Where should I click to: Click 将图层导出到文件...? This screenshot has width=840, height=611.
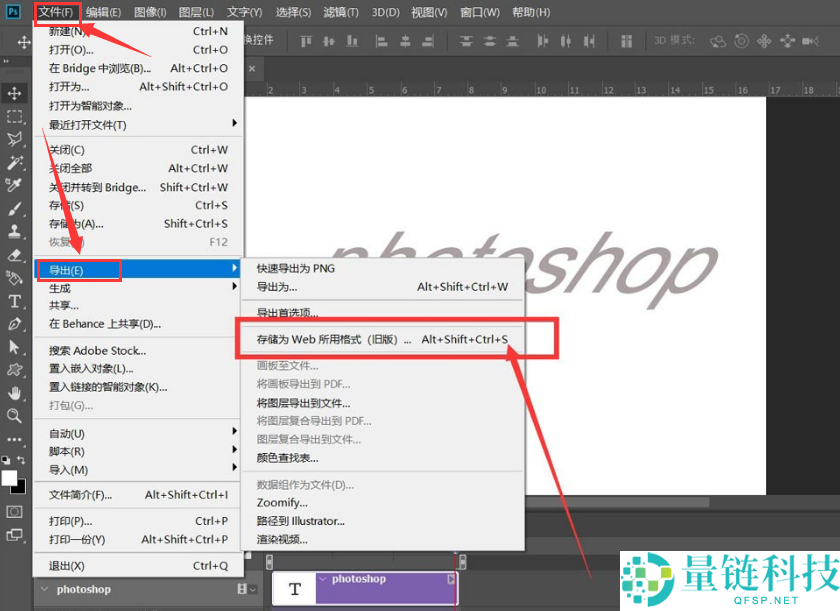[303, 403]
